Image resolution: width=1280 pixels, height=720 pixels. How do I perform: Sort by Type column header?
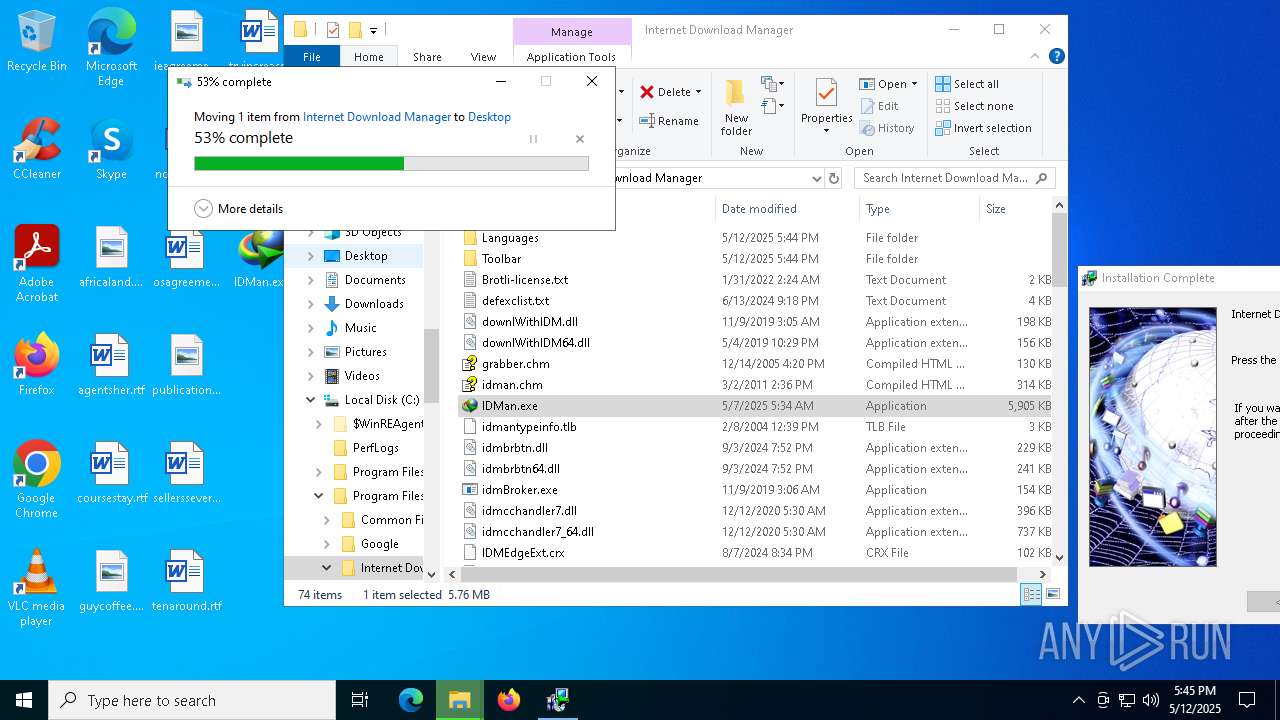[x=919, y=209]
